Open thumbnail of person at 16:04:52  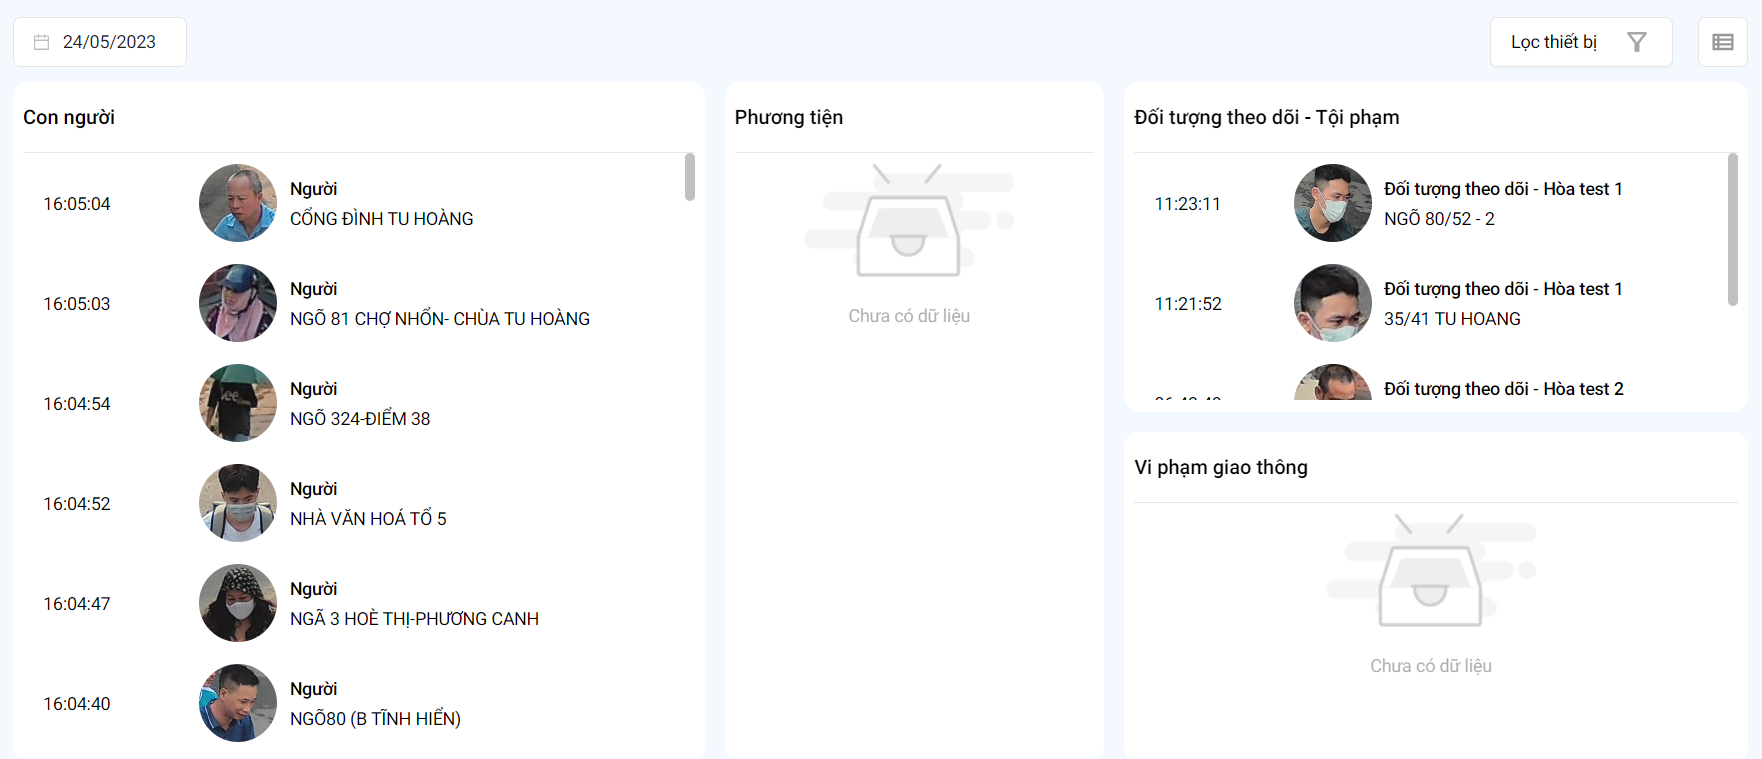[238, 503]
